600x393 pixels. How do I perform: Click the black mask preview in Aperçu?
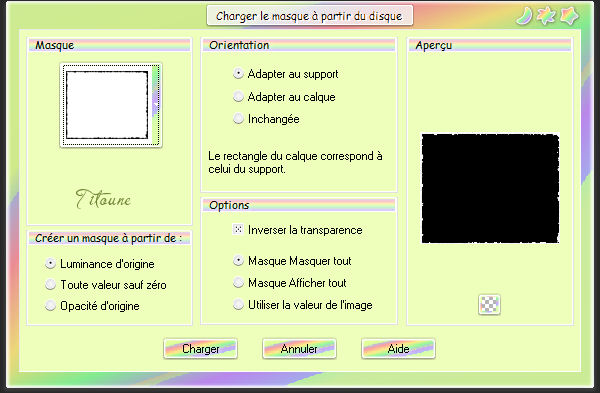pos(490,188)
